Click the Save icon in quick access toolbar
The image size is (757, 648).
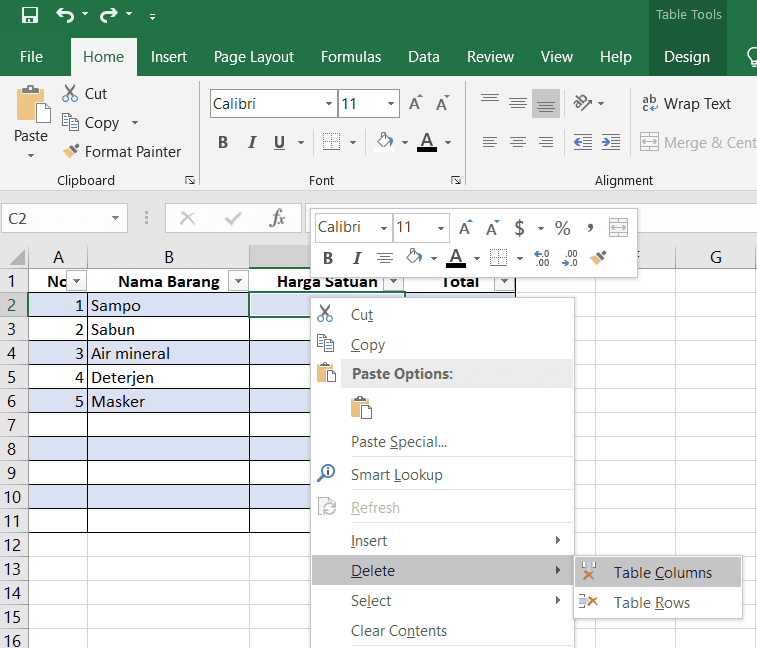(30, 15)
